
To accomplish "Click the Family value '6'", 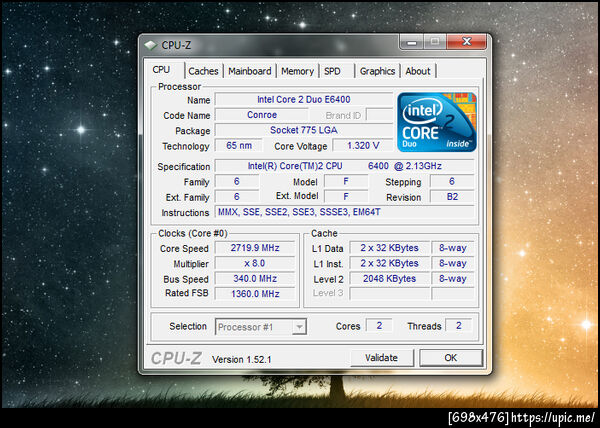I will coord(237,181).
